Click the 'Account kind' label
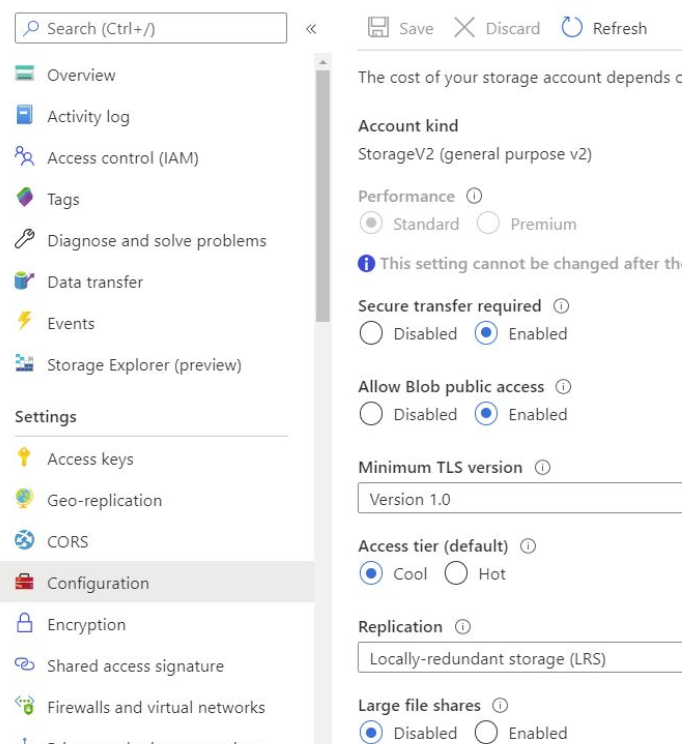 point(408,126)
